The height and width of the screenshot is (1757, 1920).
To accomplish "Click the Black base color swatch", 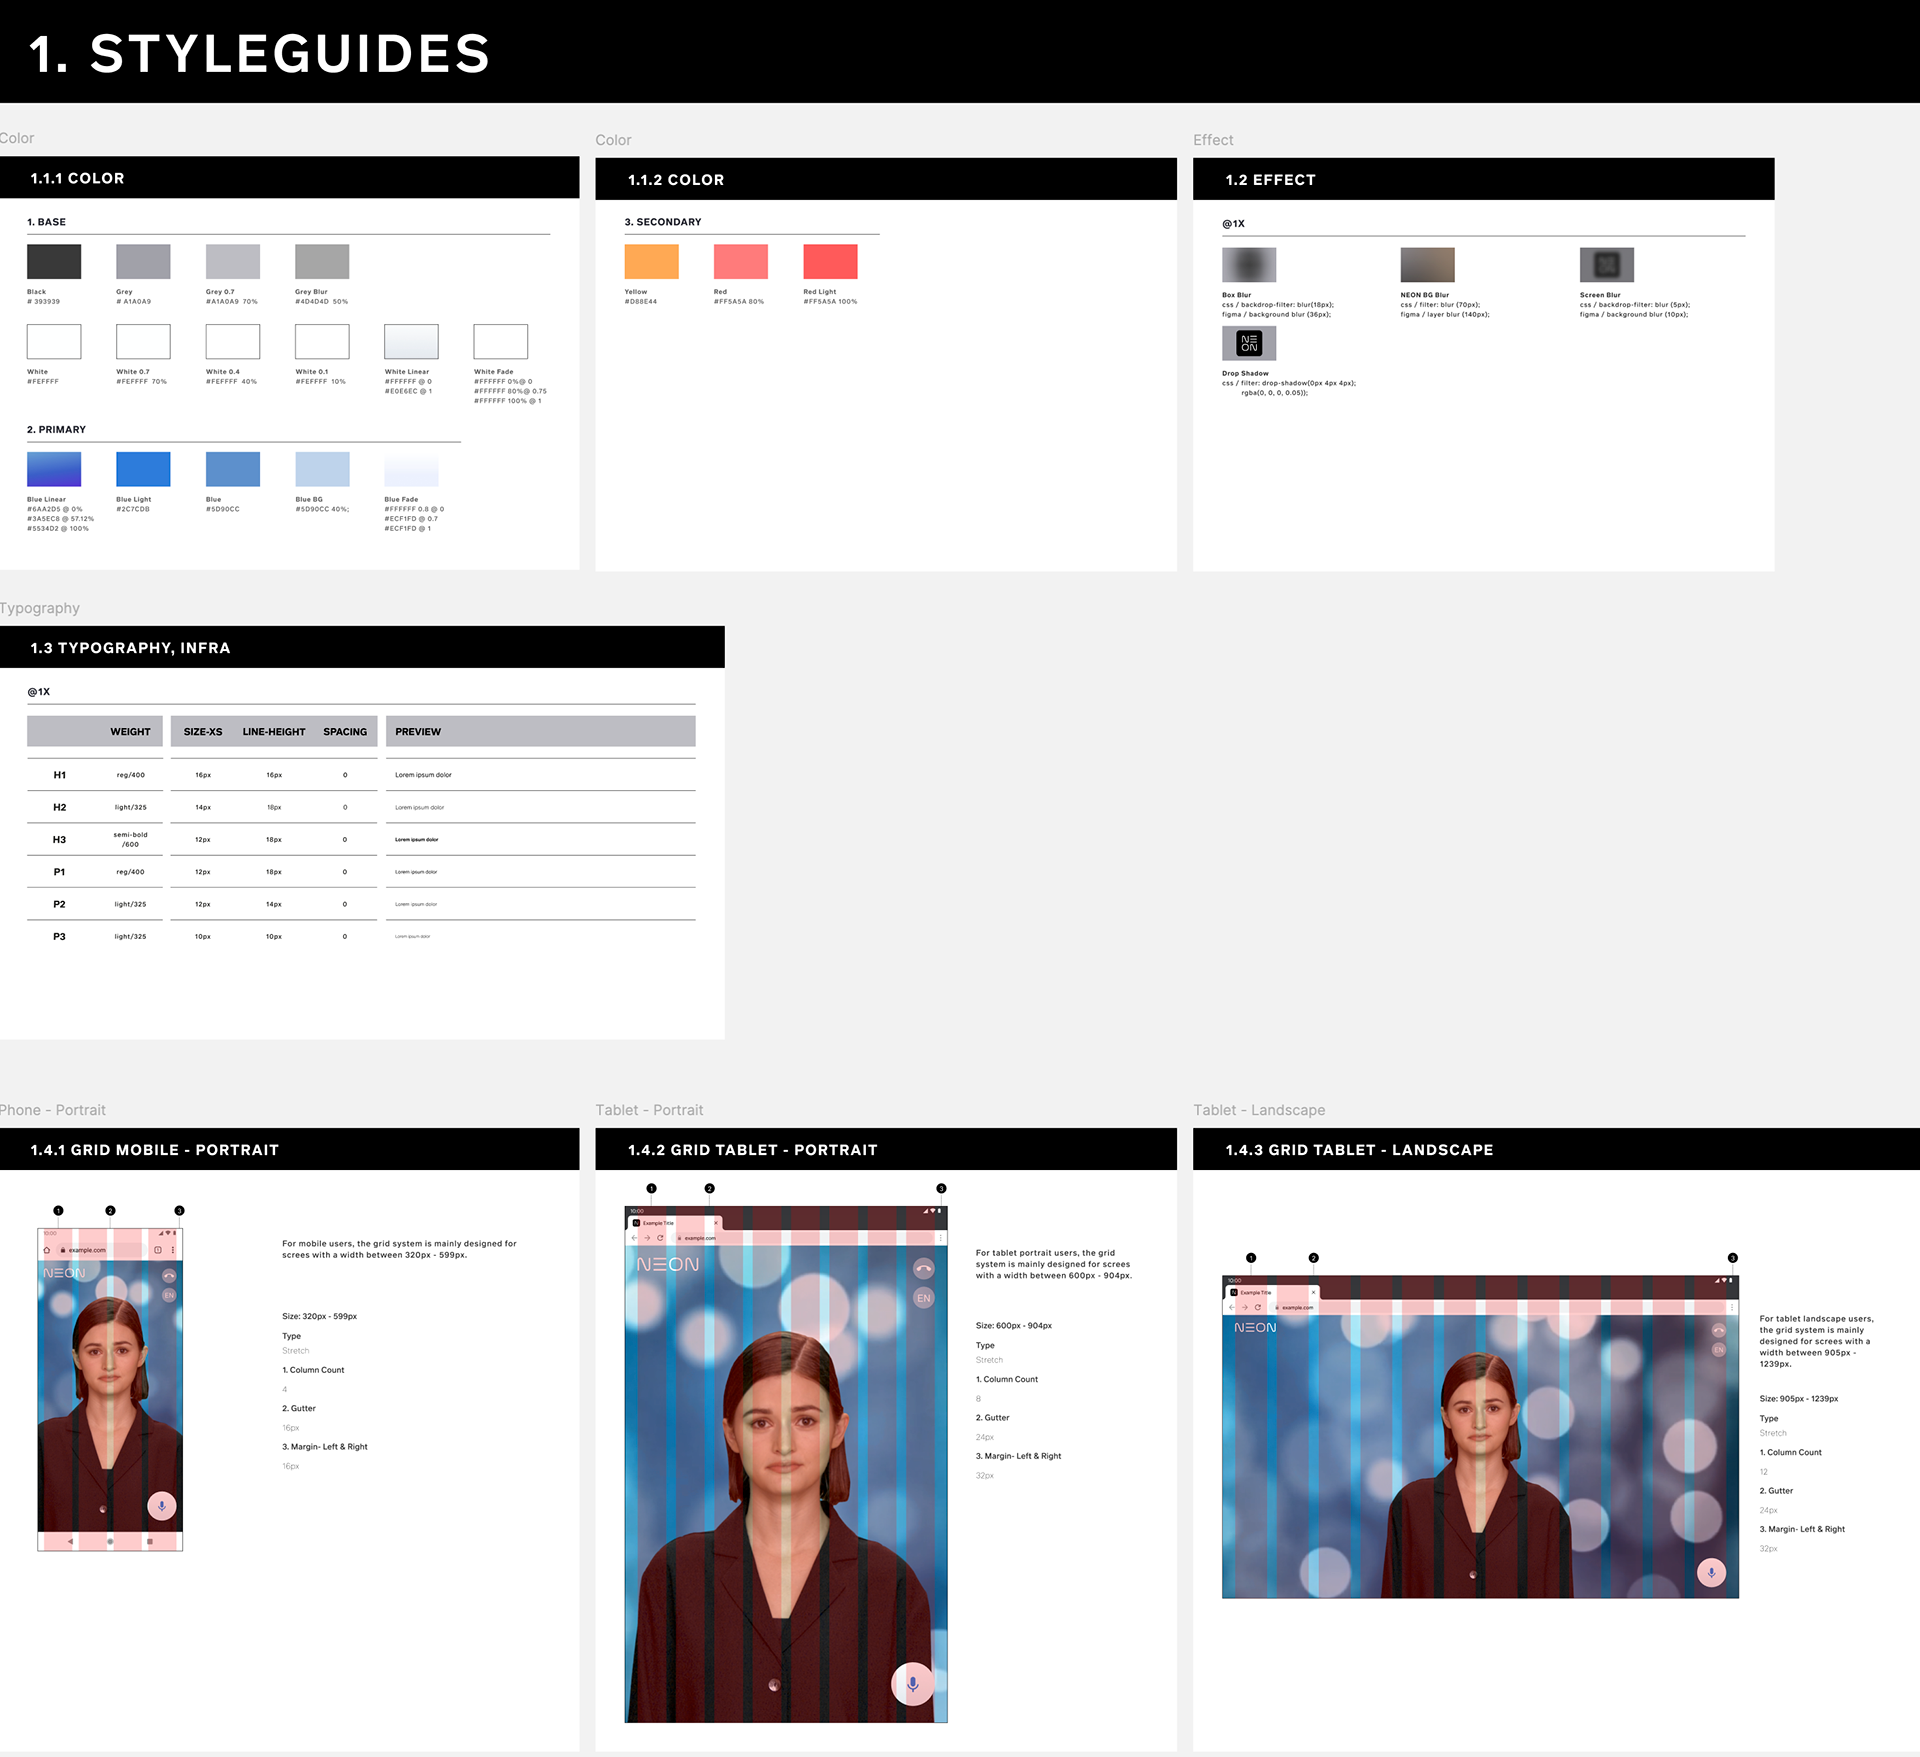I will [54, 262].
